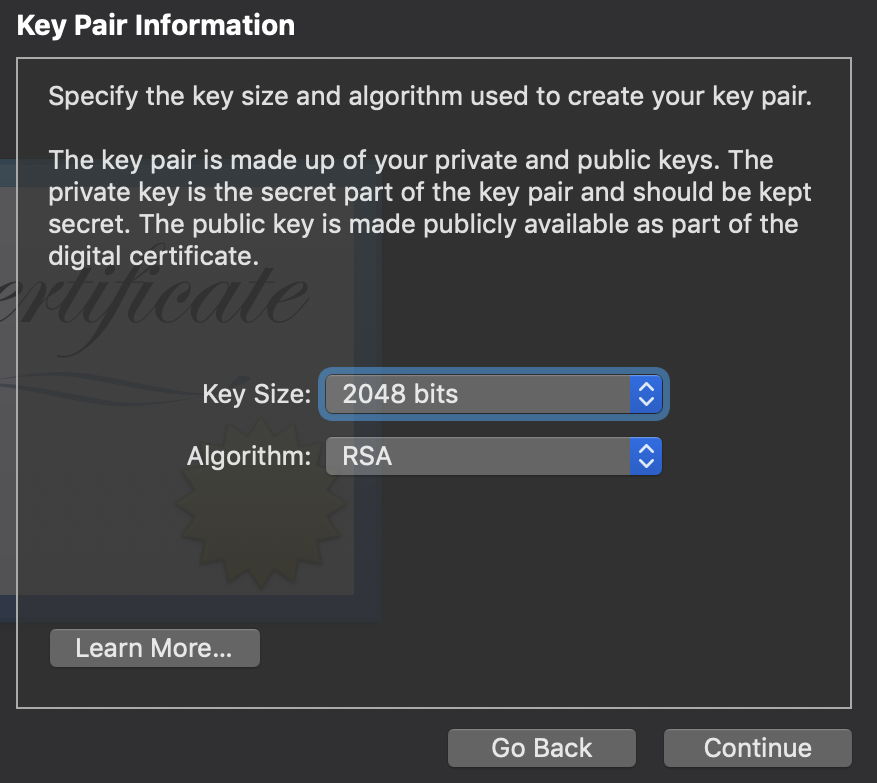Click the blue arrows on Algorithm popup
This screenshot has height=783, width=877.
646,457
